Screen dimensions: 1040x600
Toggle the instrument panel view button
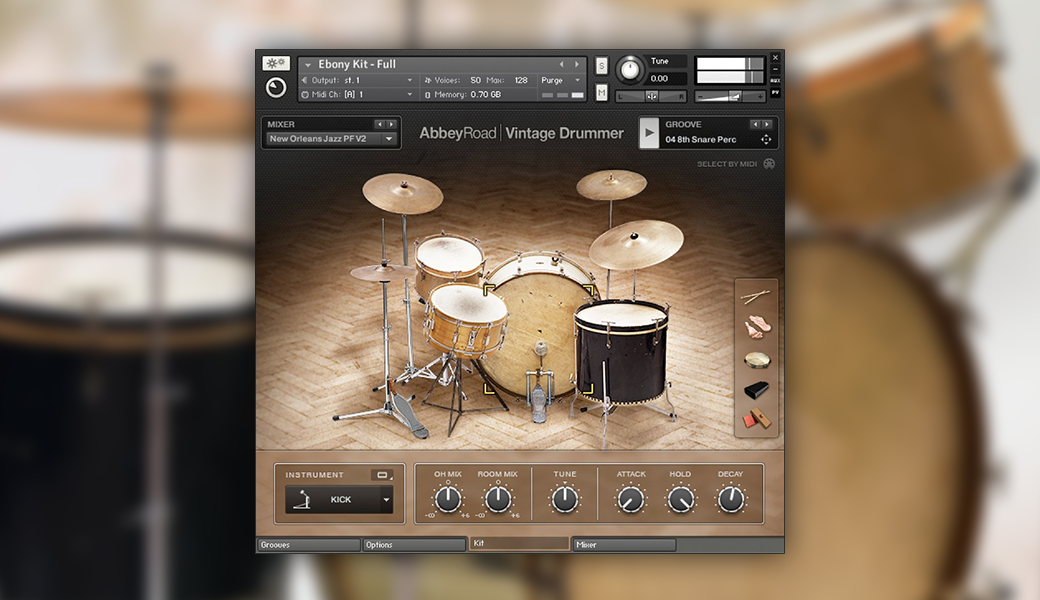383,475
